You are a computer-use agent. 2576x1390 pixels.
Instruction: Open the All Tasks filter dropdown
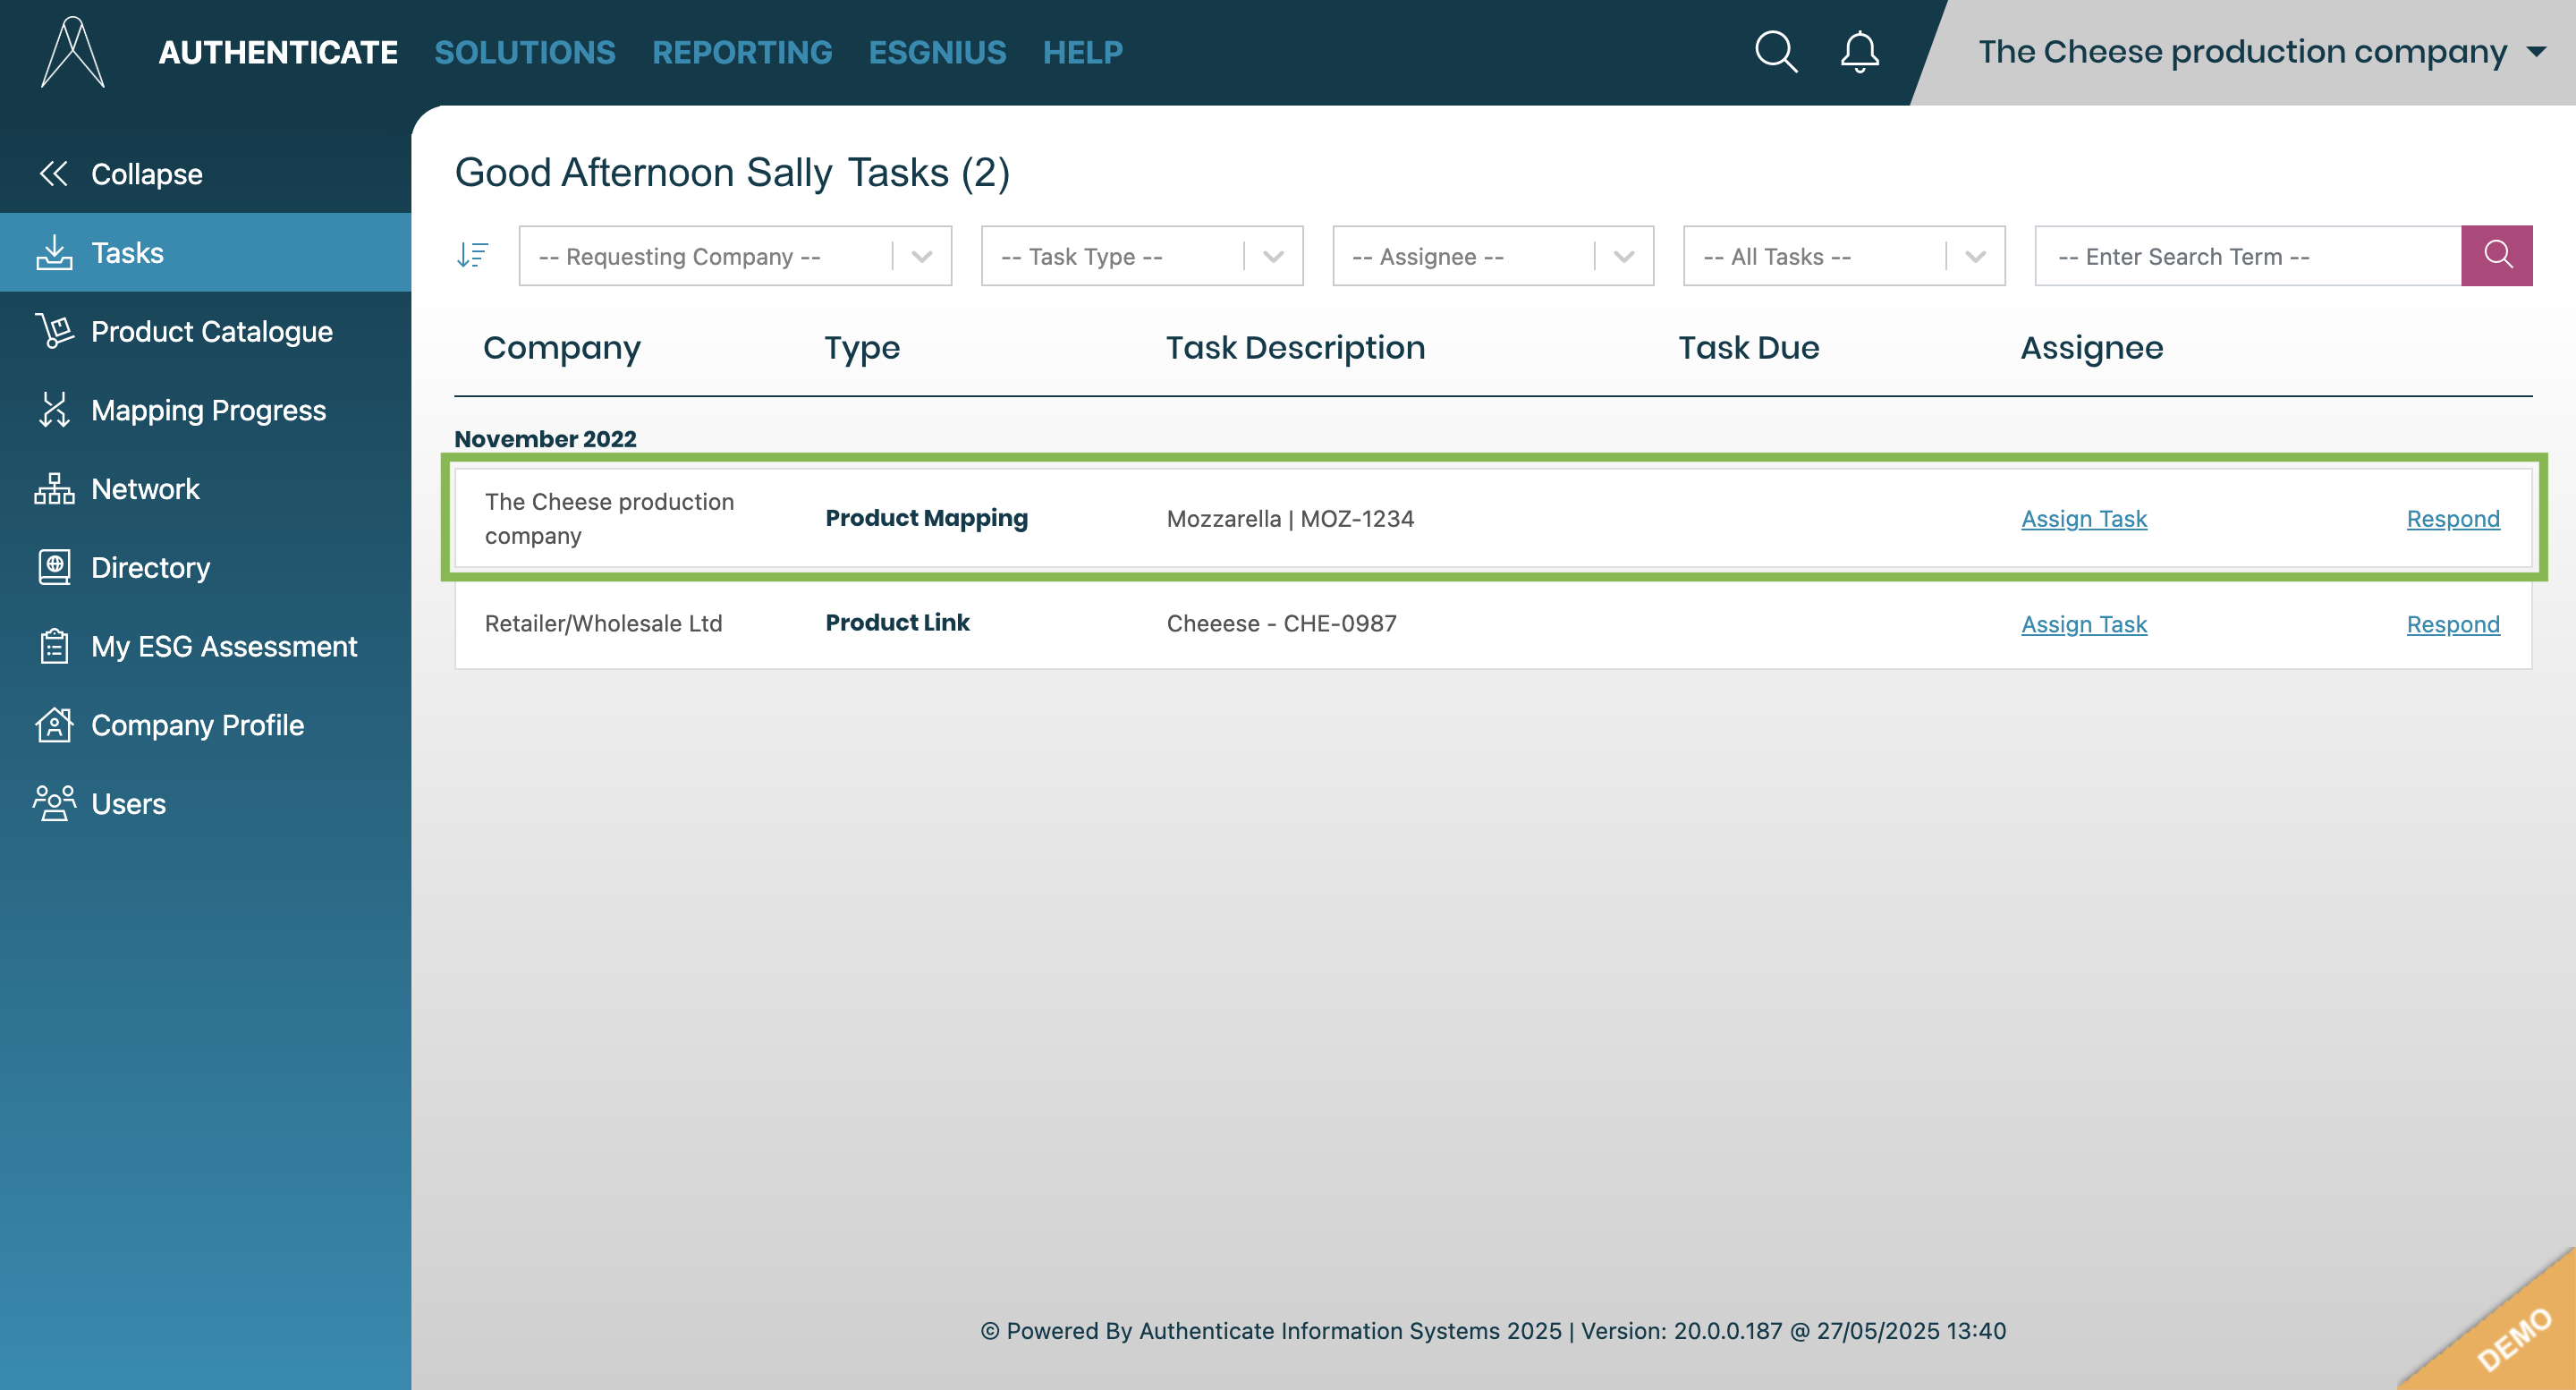tap(1843, 256)
